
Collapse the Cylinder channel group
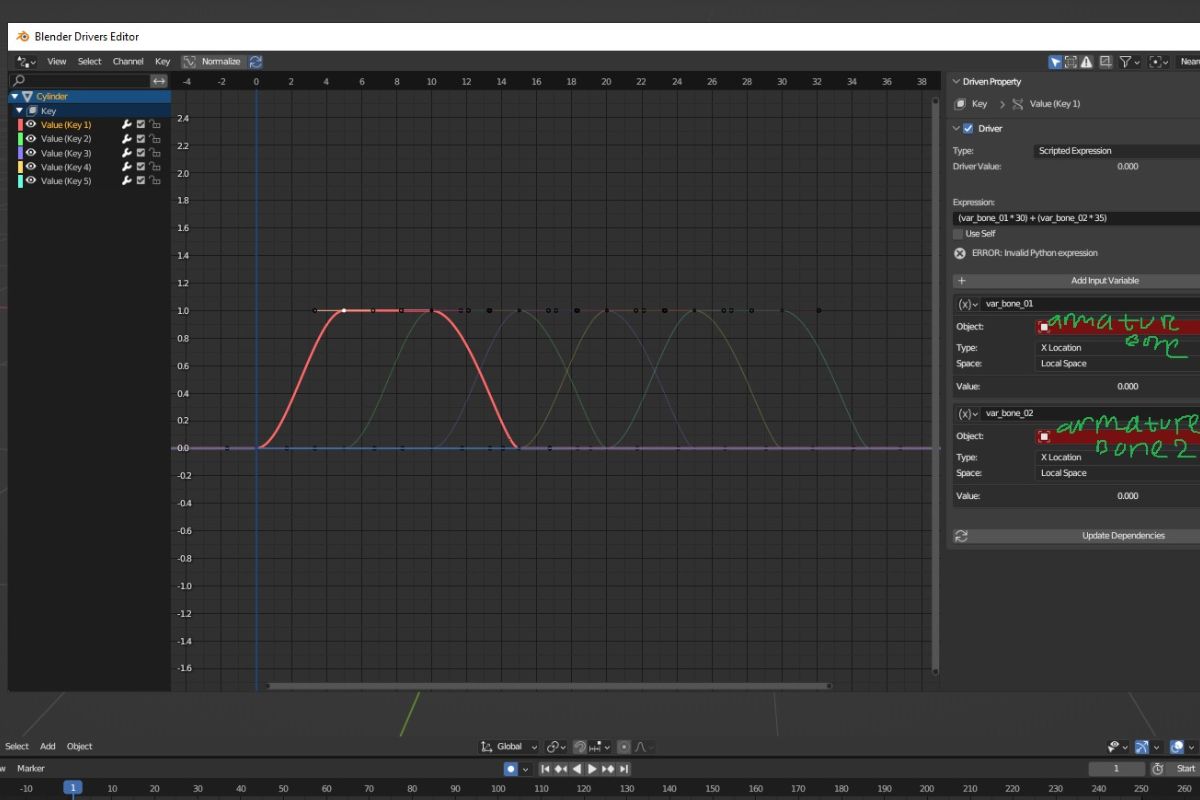14,97
